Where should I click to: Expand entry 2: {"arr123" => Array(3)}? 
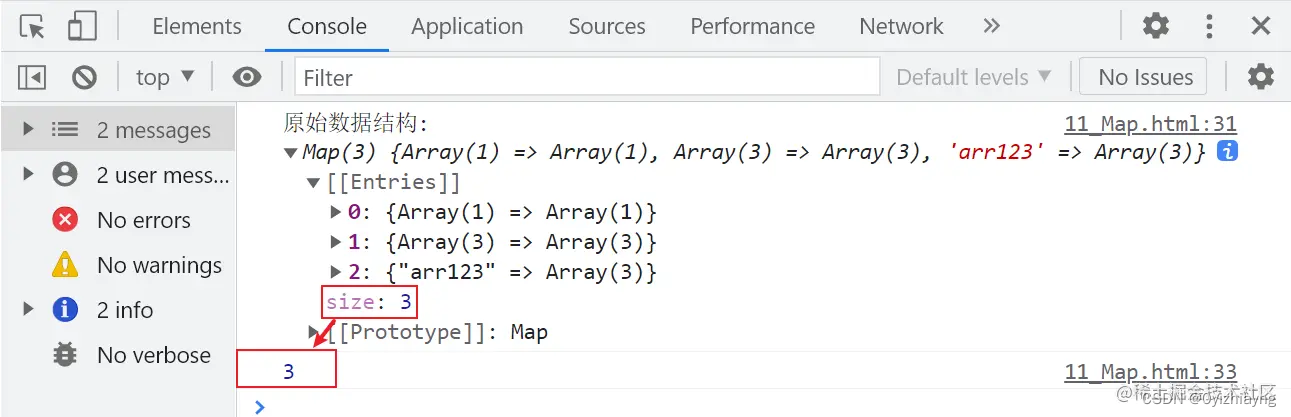pyautogui.click(x=336, y=272)
